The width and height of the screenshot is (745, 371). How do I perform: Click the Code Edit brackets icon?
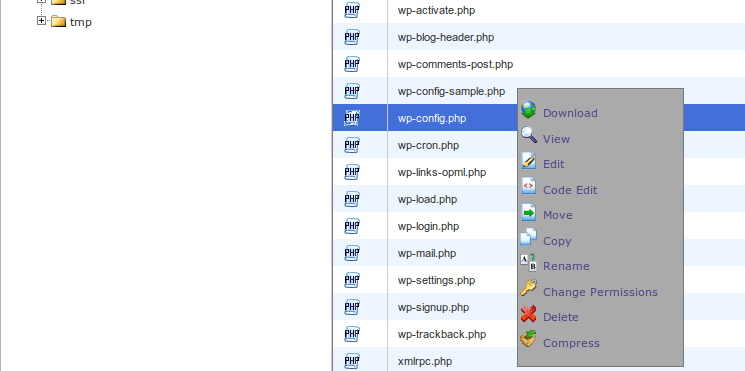(528, 186)
